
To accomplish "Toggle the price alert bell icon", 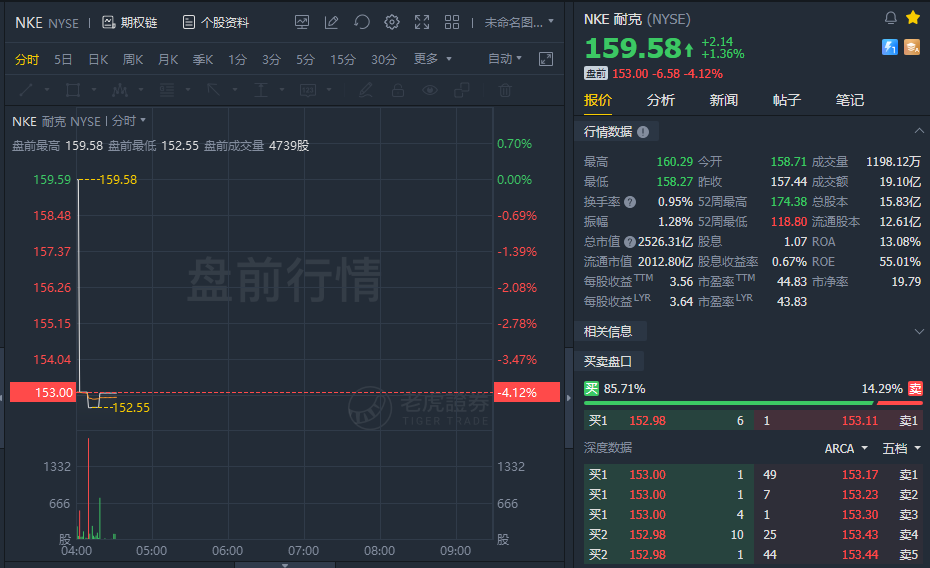I will point(890,18).
